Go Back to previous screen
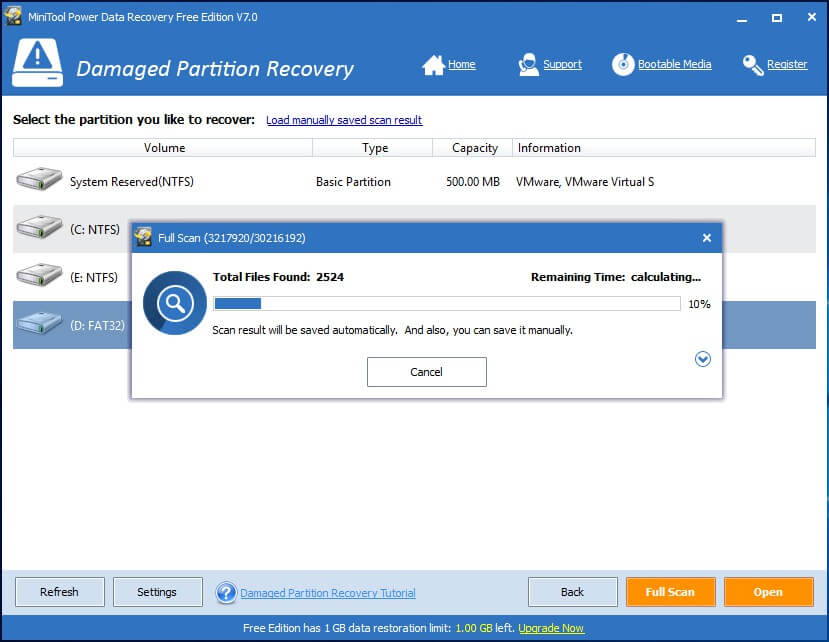The height and width of the screenshot is (642, 829). 573,592
